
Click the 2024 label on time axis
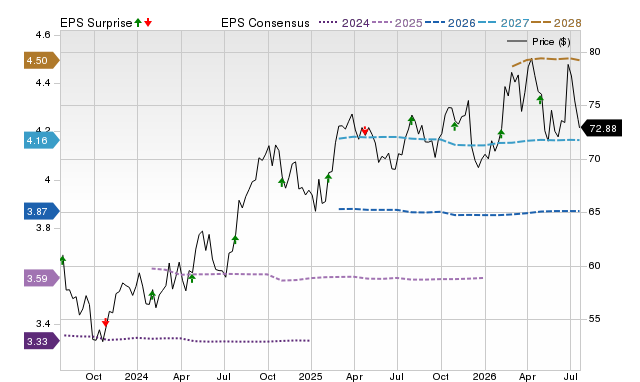pyautogui.click(x=136, y=376)
